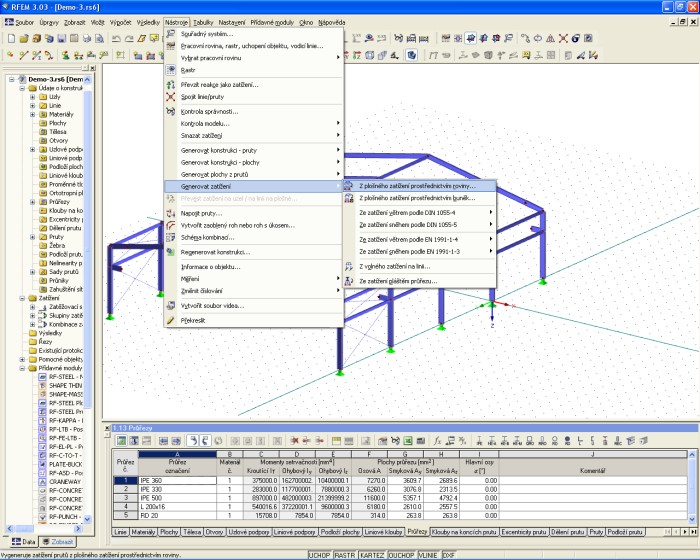Click the Undo arrow icon
Screen dimensions: 700x560
116,38
